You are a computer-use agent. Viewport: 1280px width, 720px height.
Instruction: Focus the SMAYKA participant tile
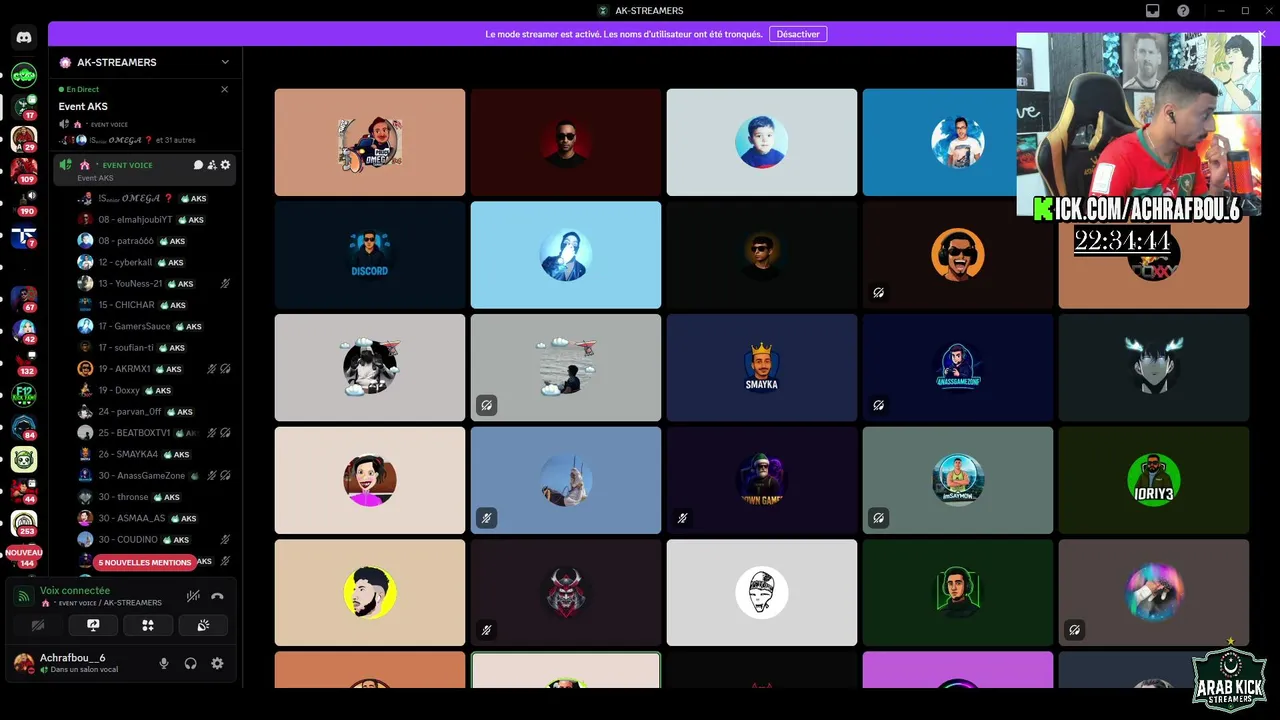coord(762,367)
